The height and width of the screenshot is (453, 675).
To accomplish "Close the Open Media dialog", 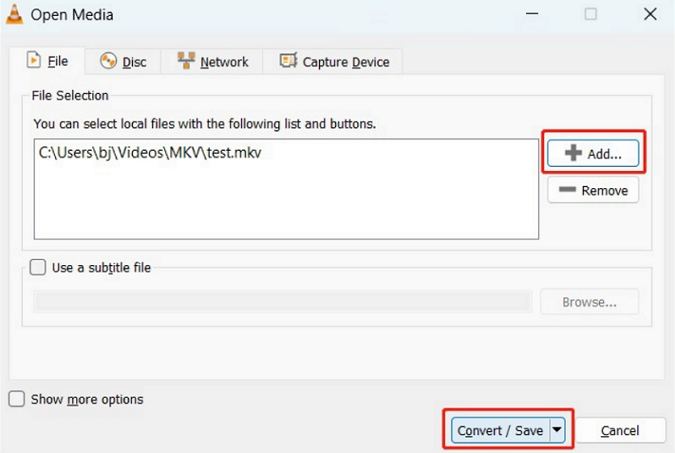I will [650, 14].
